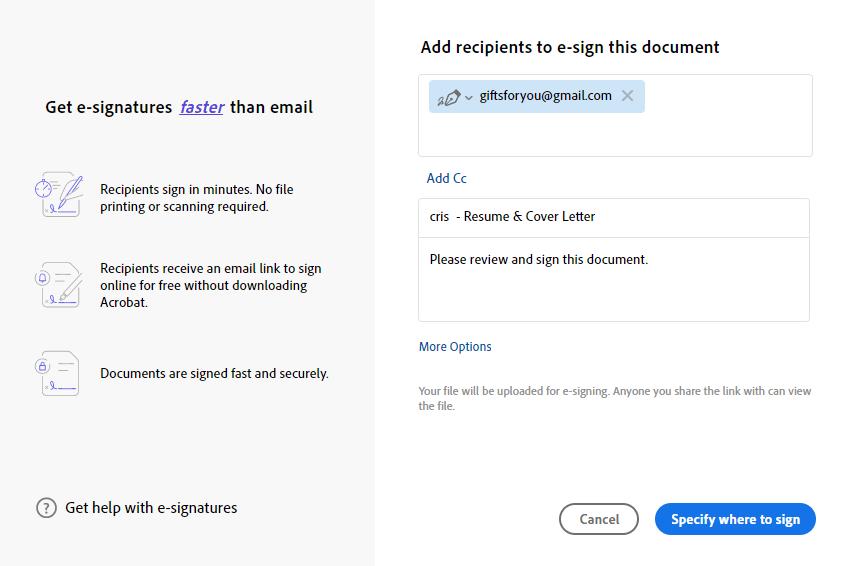Image resolution: width=850 pixels, height=566 pixels.
Task: Click the locked document security icon
Action: click(x=59, y=373)
